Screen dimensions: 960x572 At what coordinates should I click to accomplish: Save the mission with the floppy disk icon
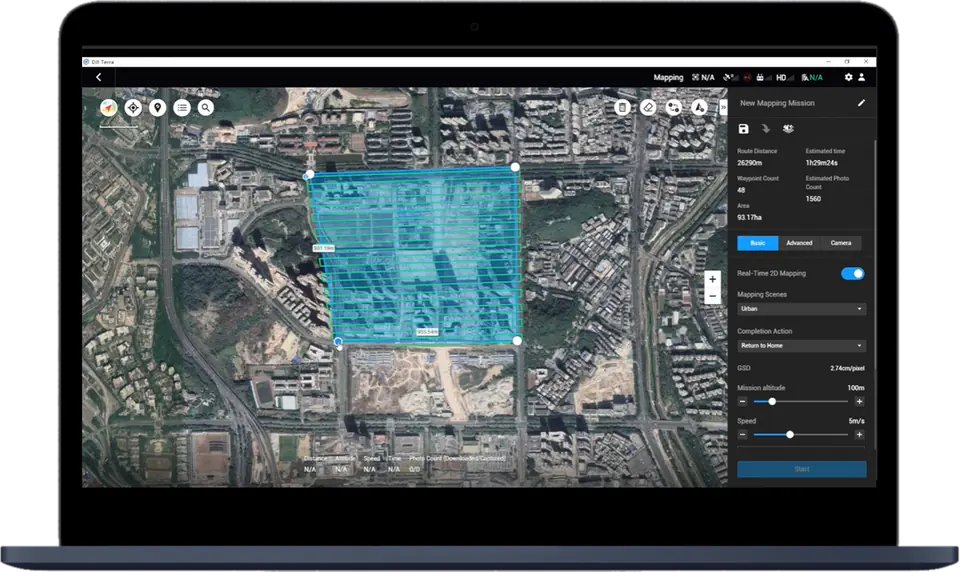click(743, 129)
